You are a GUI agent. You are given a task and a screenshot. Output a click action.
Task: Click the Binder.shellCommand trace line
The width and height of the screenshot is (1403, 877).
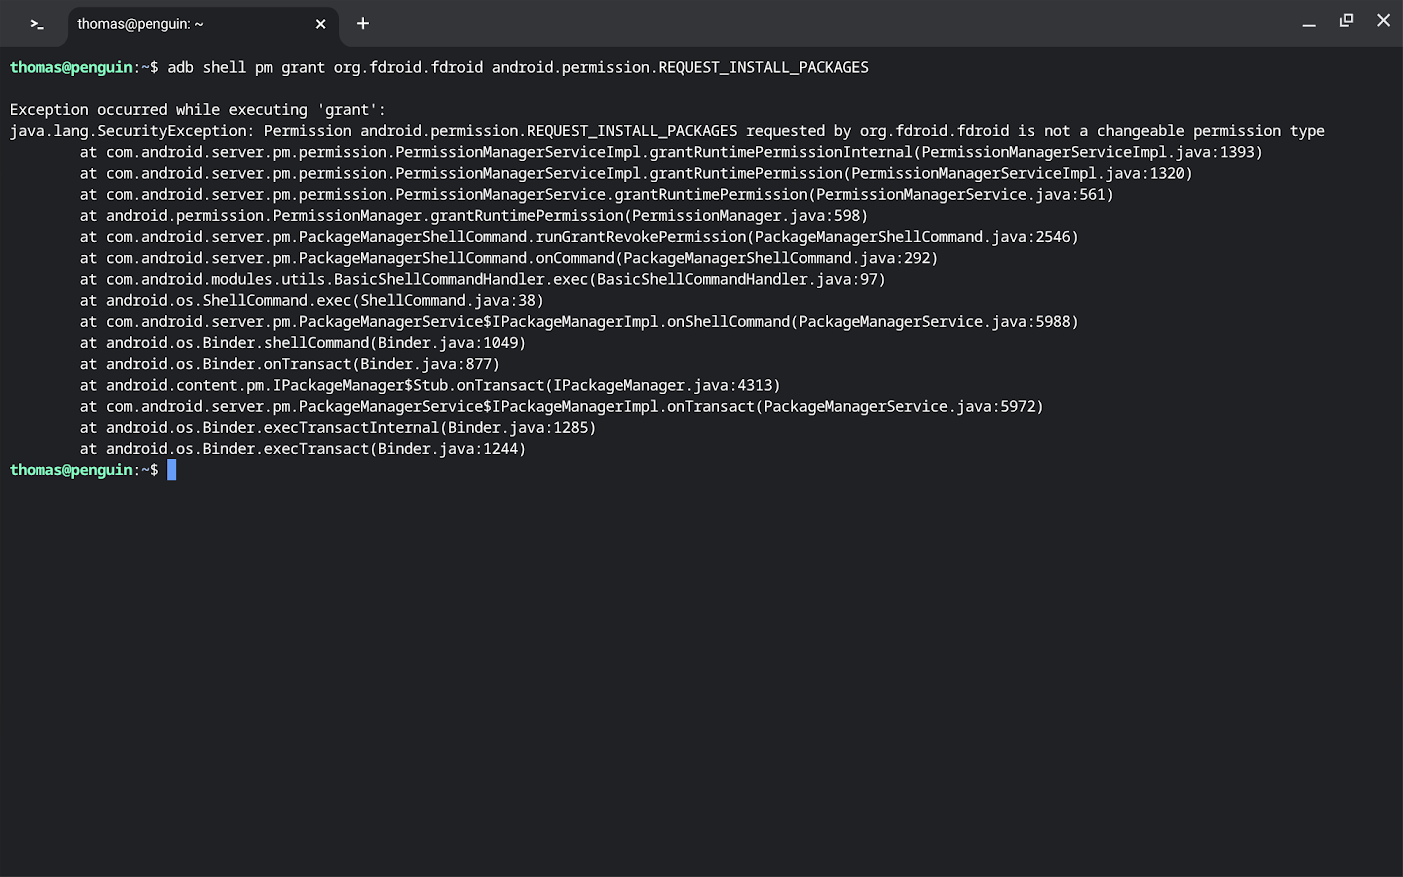click(302, 343)
